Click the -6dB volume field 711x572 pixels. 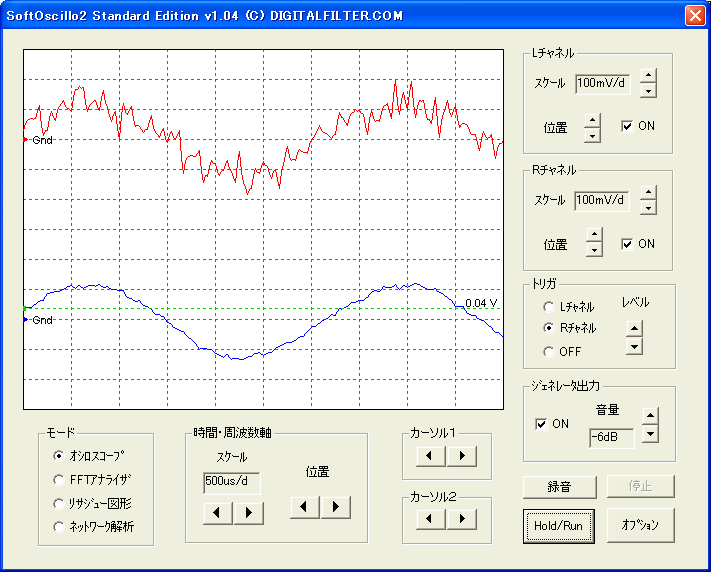(x=611, y=437)
